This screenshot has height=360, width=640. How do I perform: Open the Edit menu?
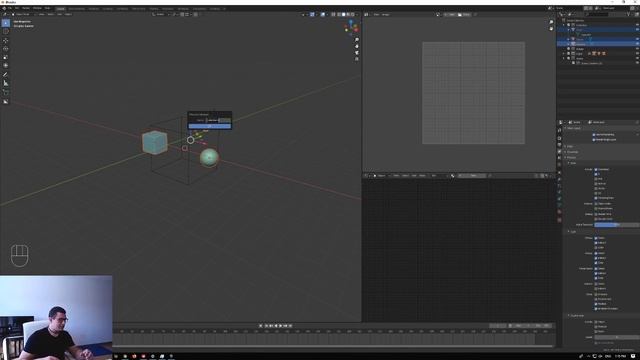[x=17, y=8]
